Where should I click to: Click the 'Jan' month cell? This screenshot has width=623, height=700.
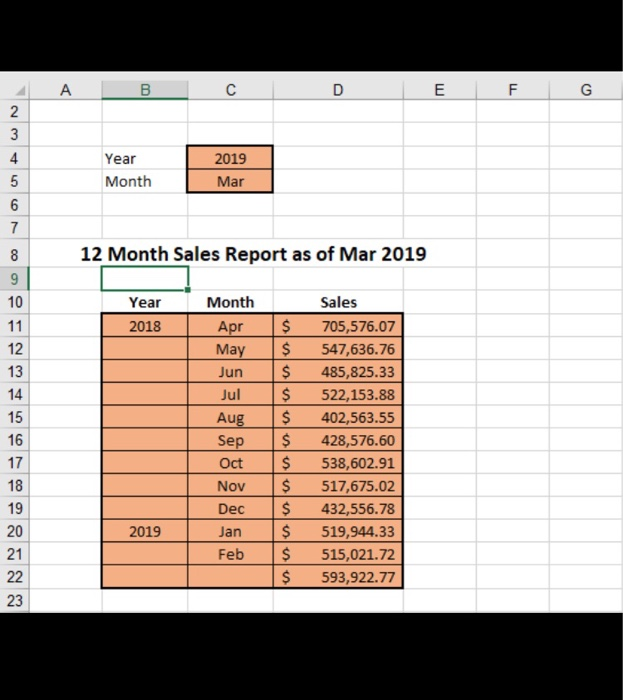(230, 531)
